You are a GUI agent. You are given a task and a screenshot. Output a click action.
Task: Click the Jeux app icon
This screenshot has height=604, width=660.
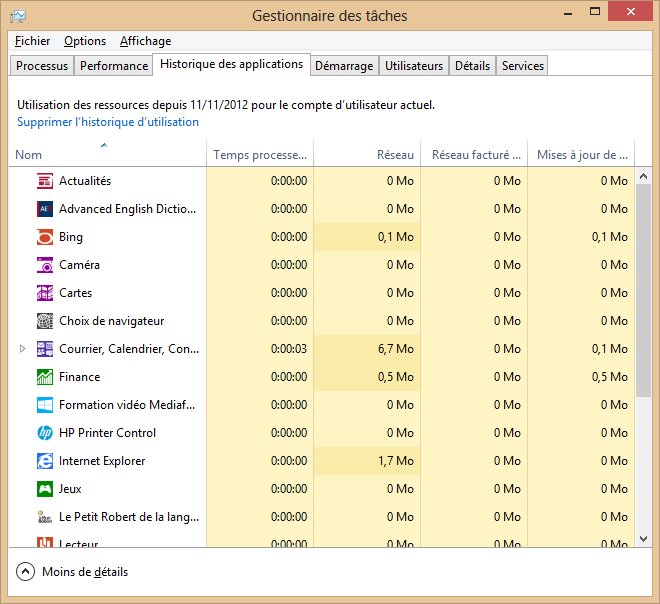[44, 489]
